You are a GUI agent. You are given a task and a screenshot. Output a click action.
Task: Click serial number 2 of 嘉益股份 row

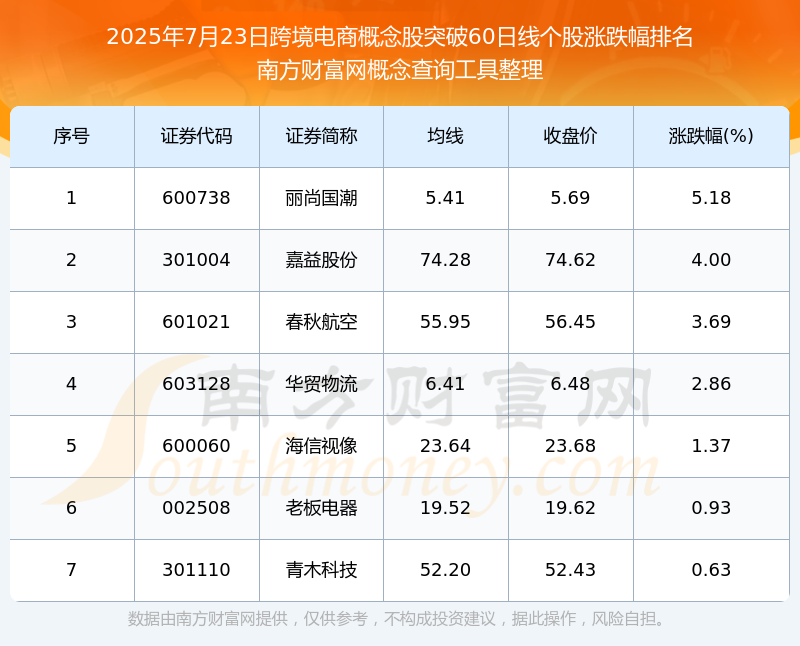[71, 260]
